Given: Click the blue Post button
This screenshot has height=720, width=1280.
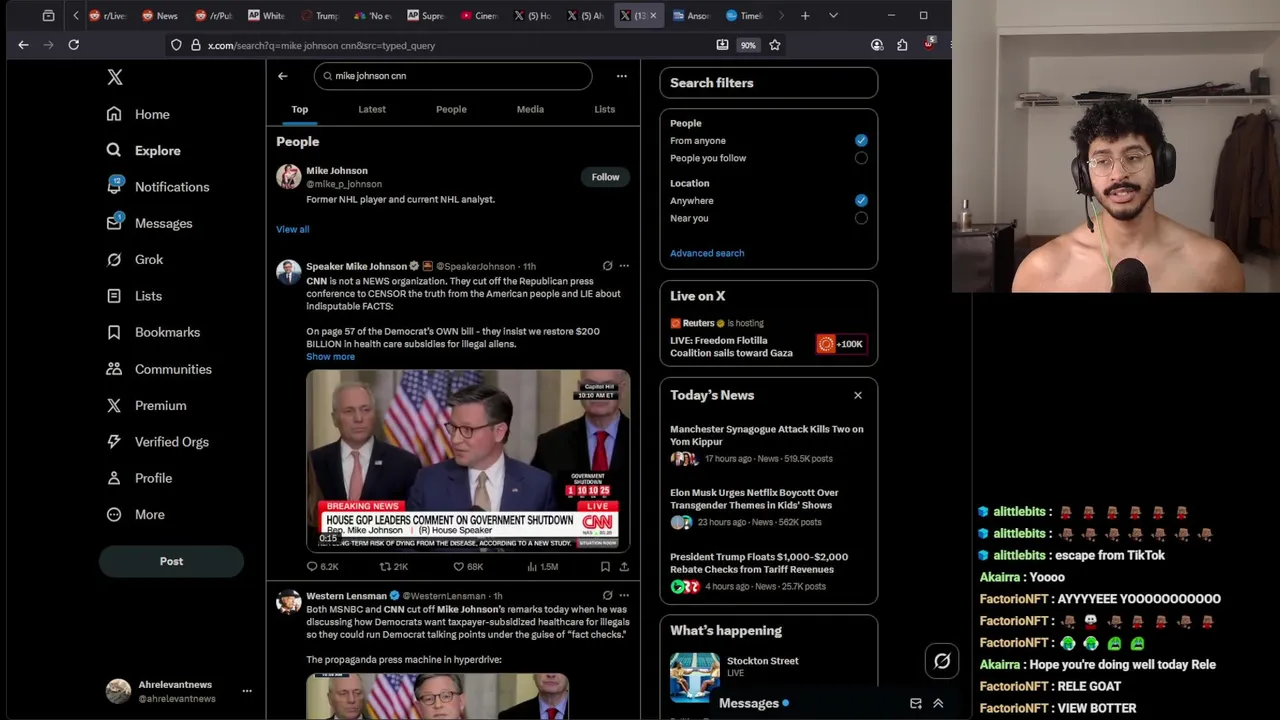Looking at the screenshot, I should pyautogui.click(x=171, y=561).
